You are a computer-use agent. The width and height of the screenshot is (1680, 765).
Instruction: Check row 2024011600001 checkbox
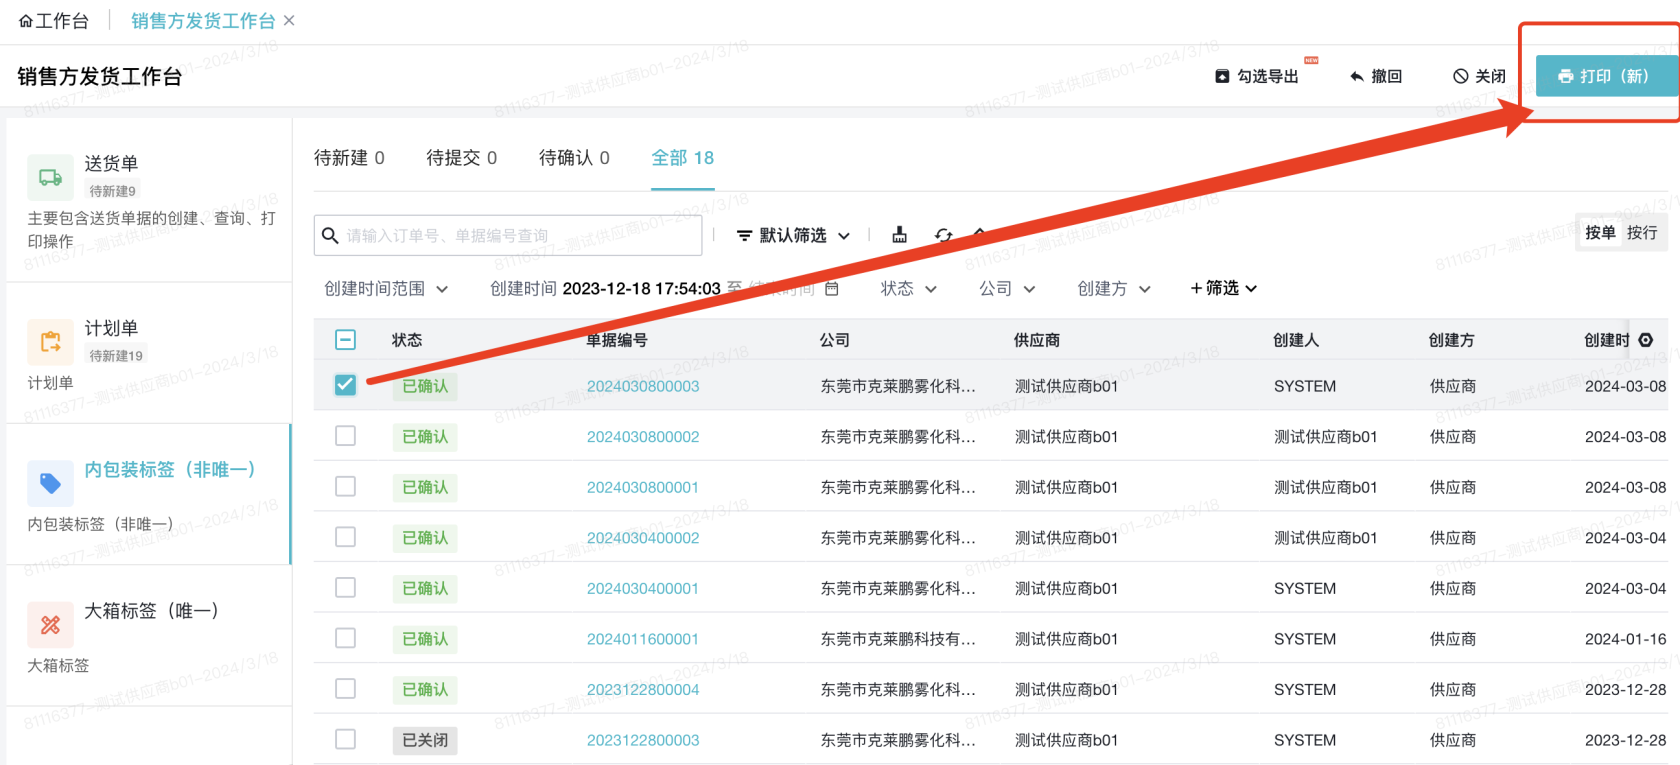(345, 638)
